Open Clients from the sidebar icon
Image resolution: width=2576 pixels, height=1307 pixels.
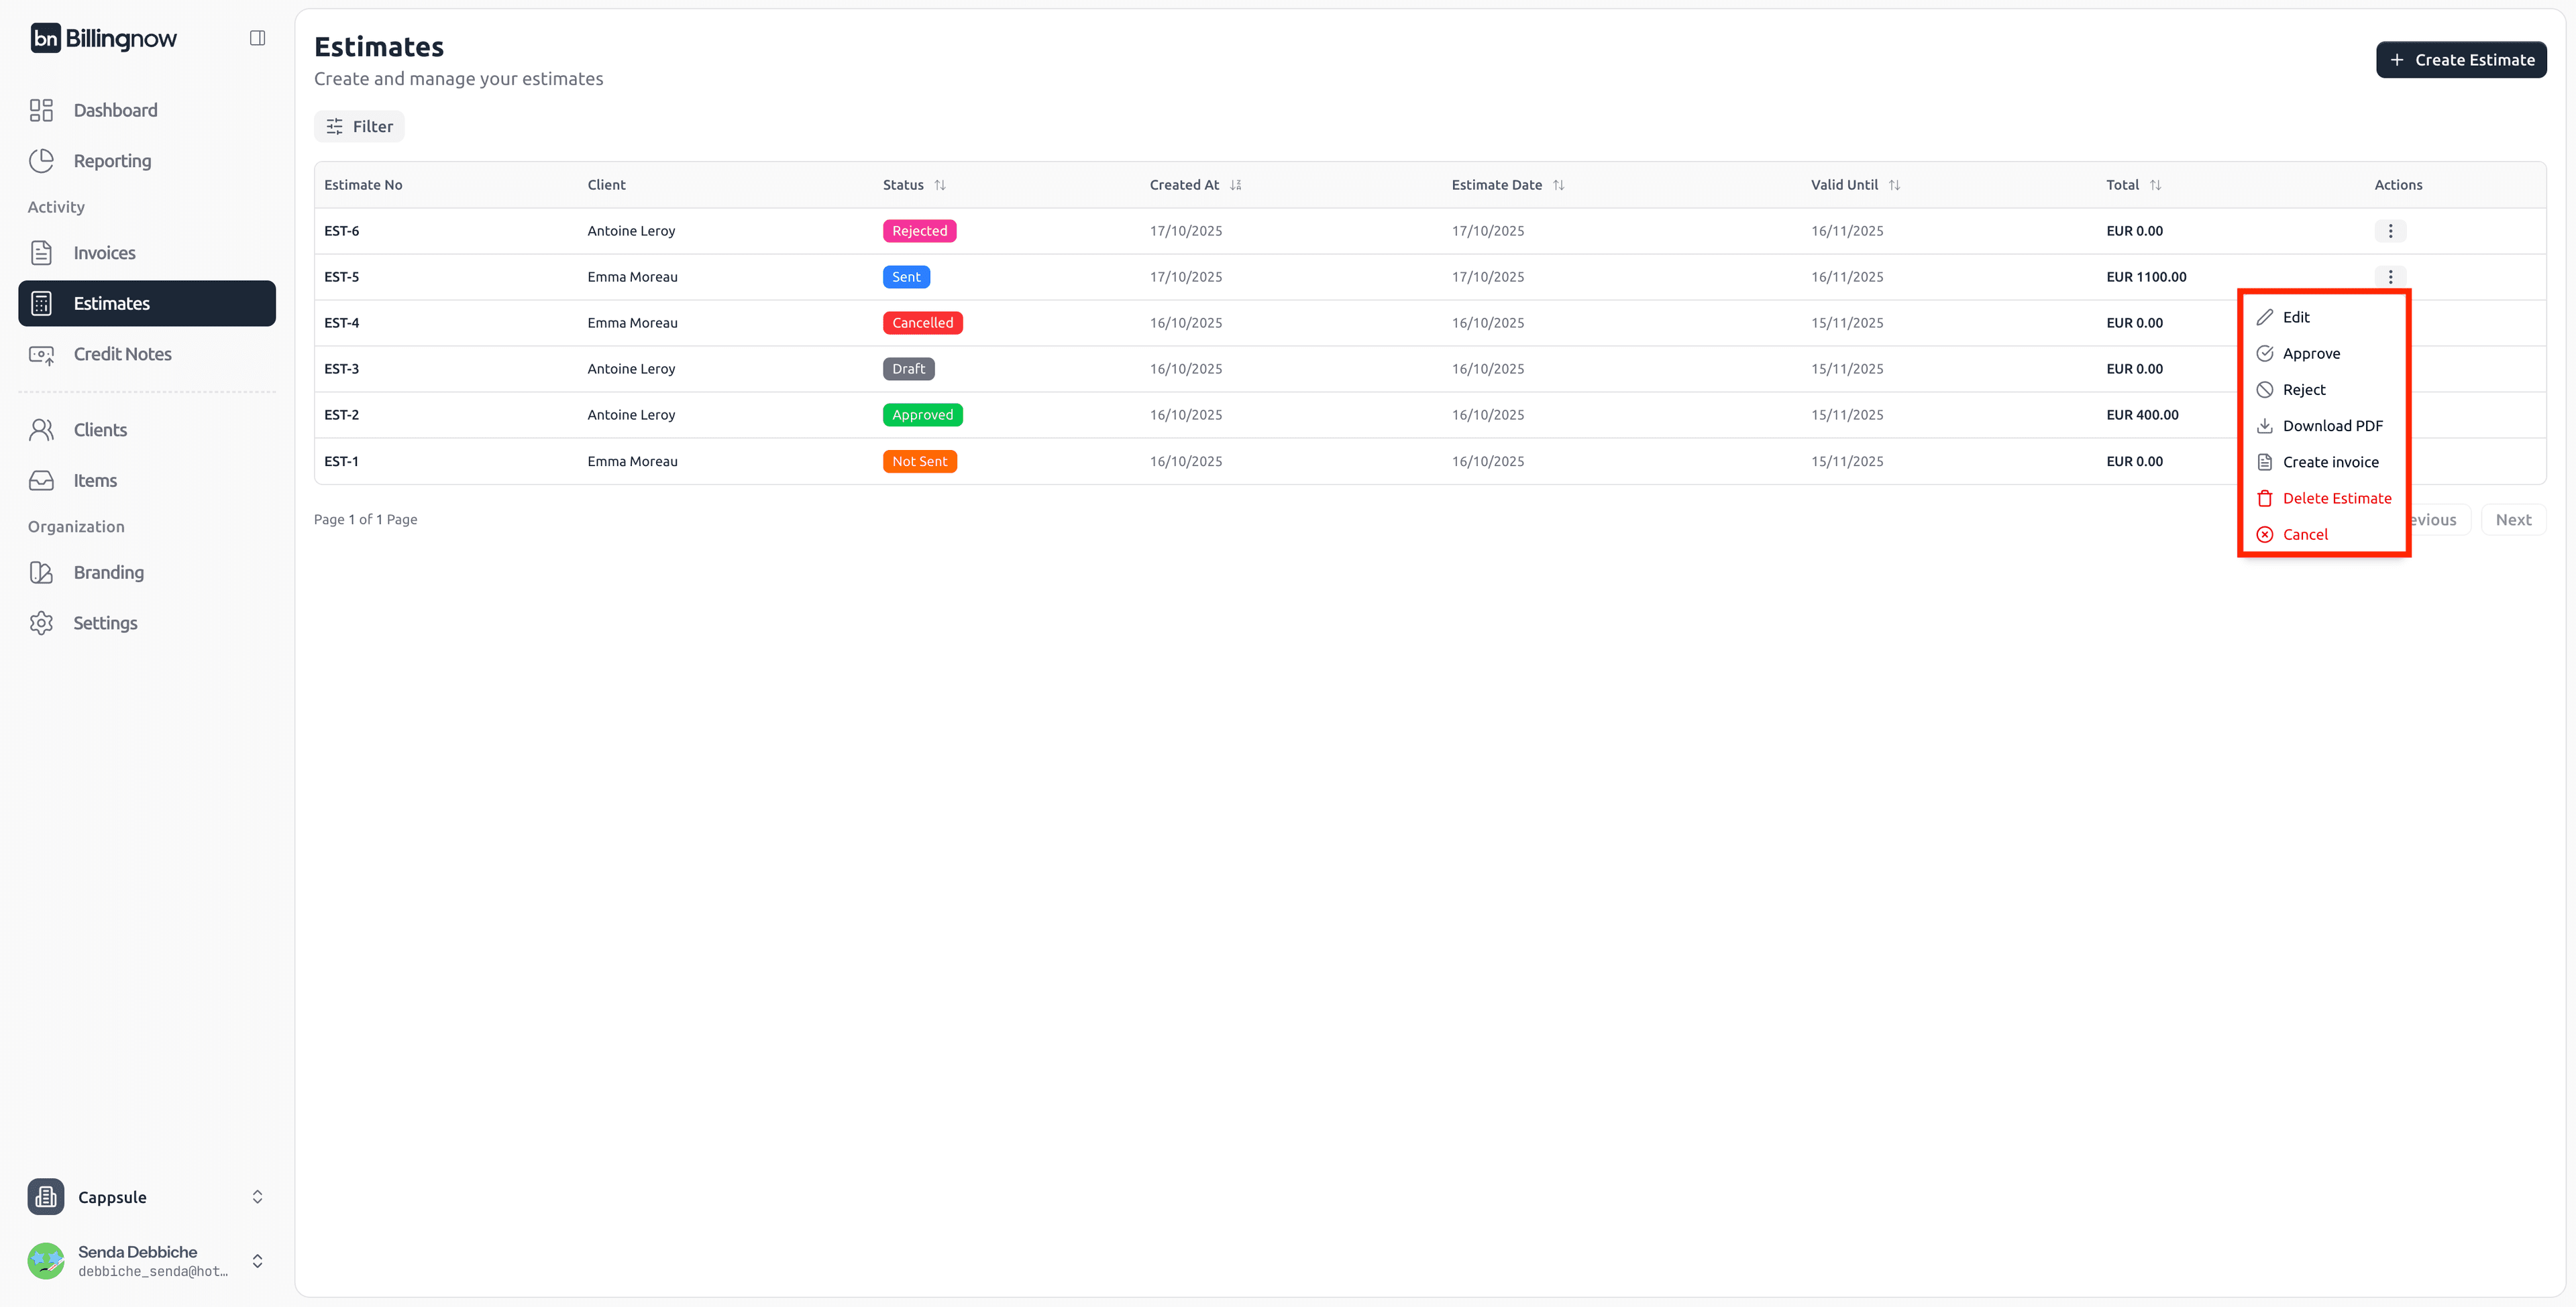coord(41,429)
